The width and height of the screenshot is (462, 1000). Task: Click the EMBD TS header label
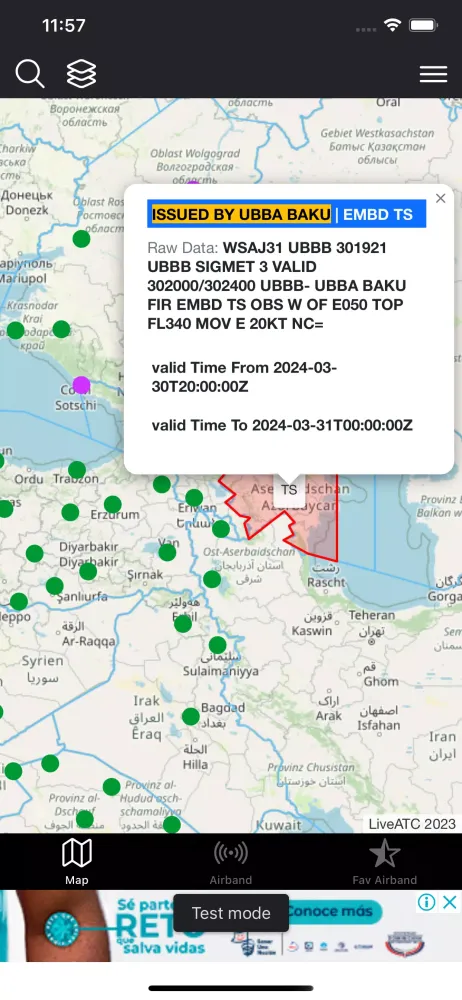point(378,214)
